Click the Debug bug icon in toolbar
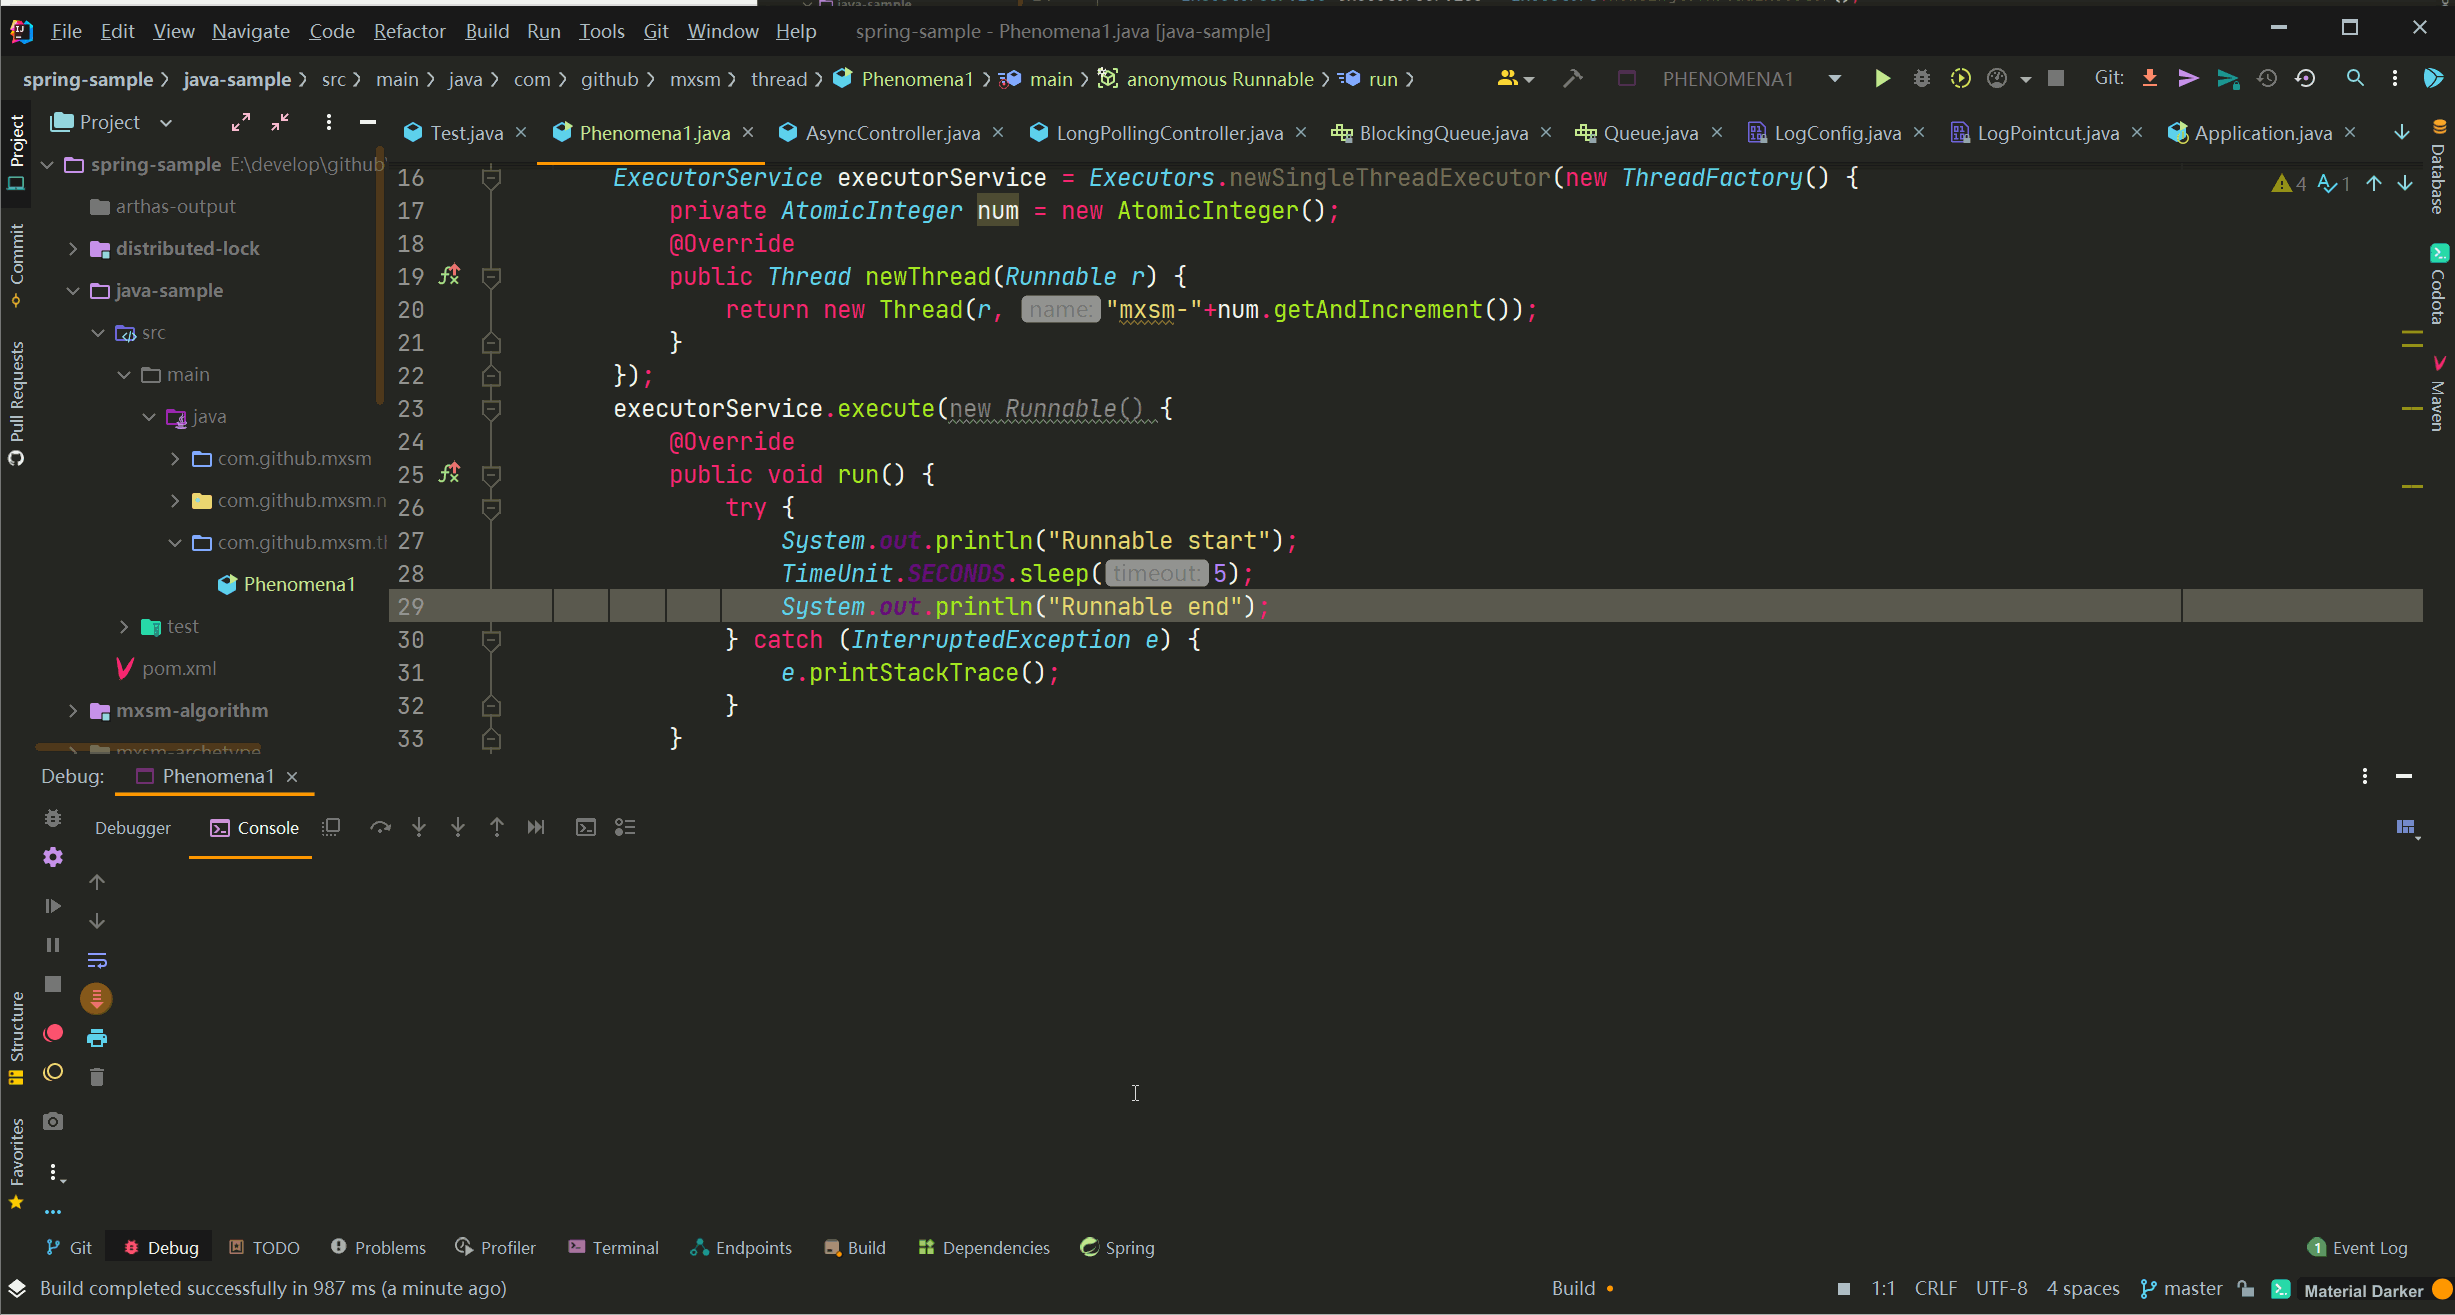 point(1921,79)
